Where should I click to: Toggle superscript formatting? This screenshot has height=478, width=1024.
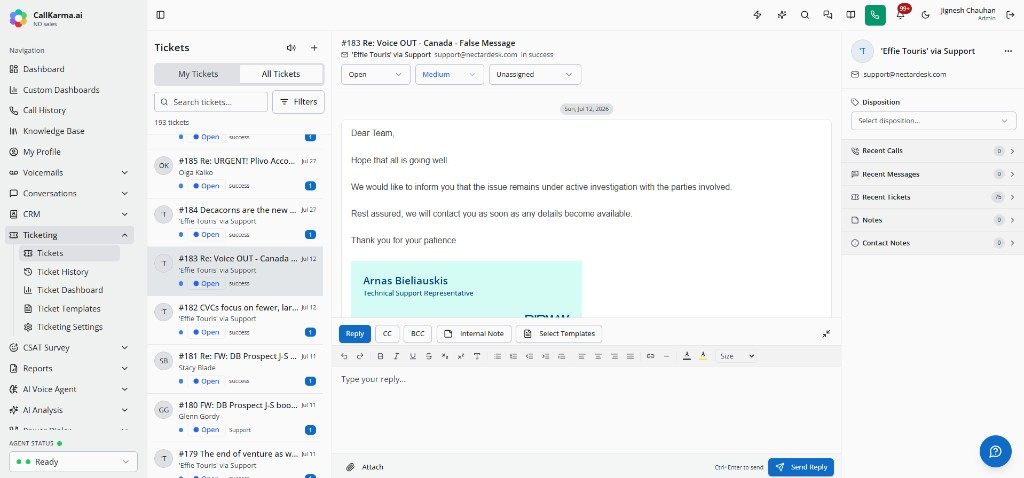click(460, 357)
